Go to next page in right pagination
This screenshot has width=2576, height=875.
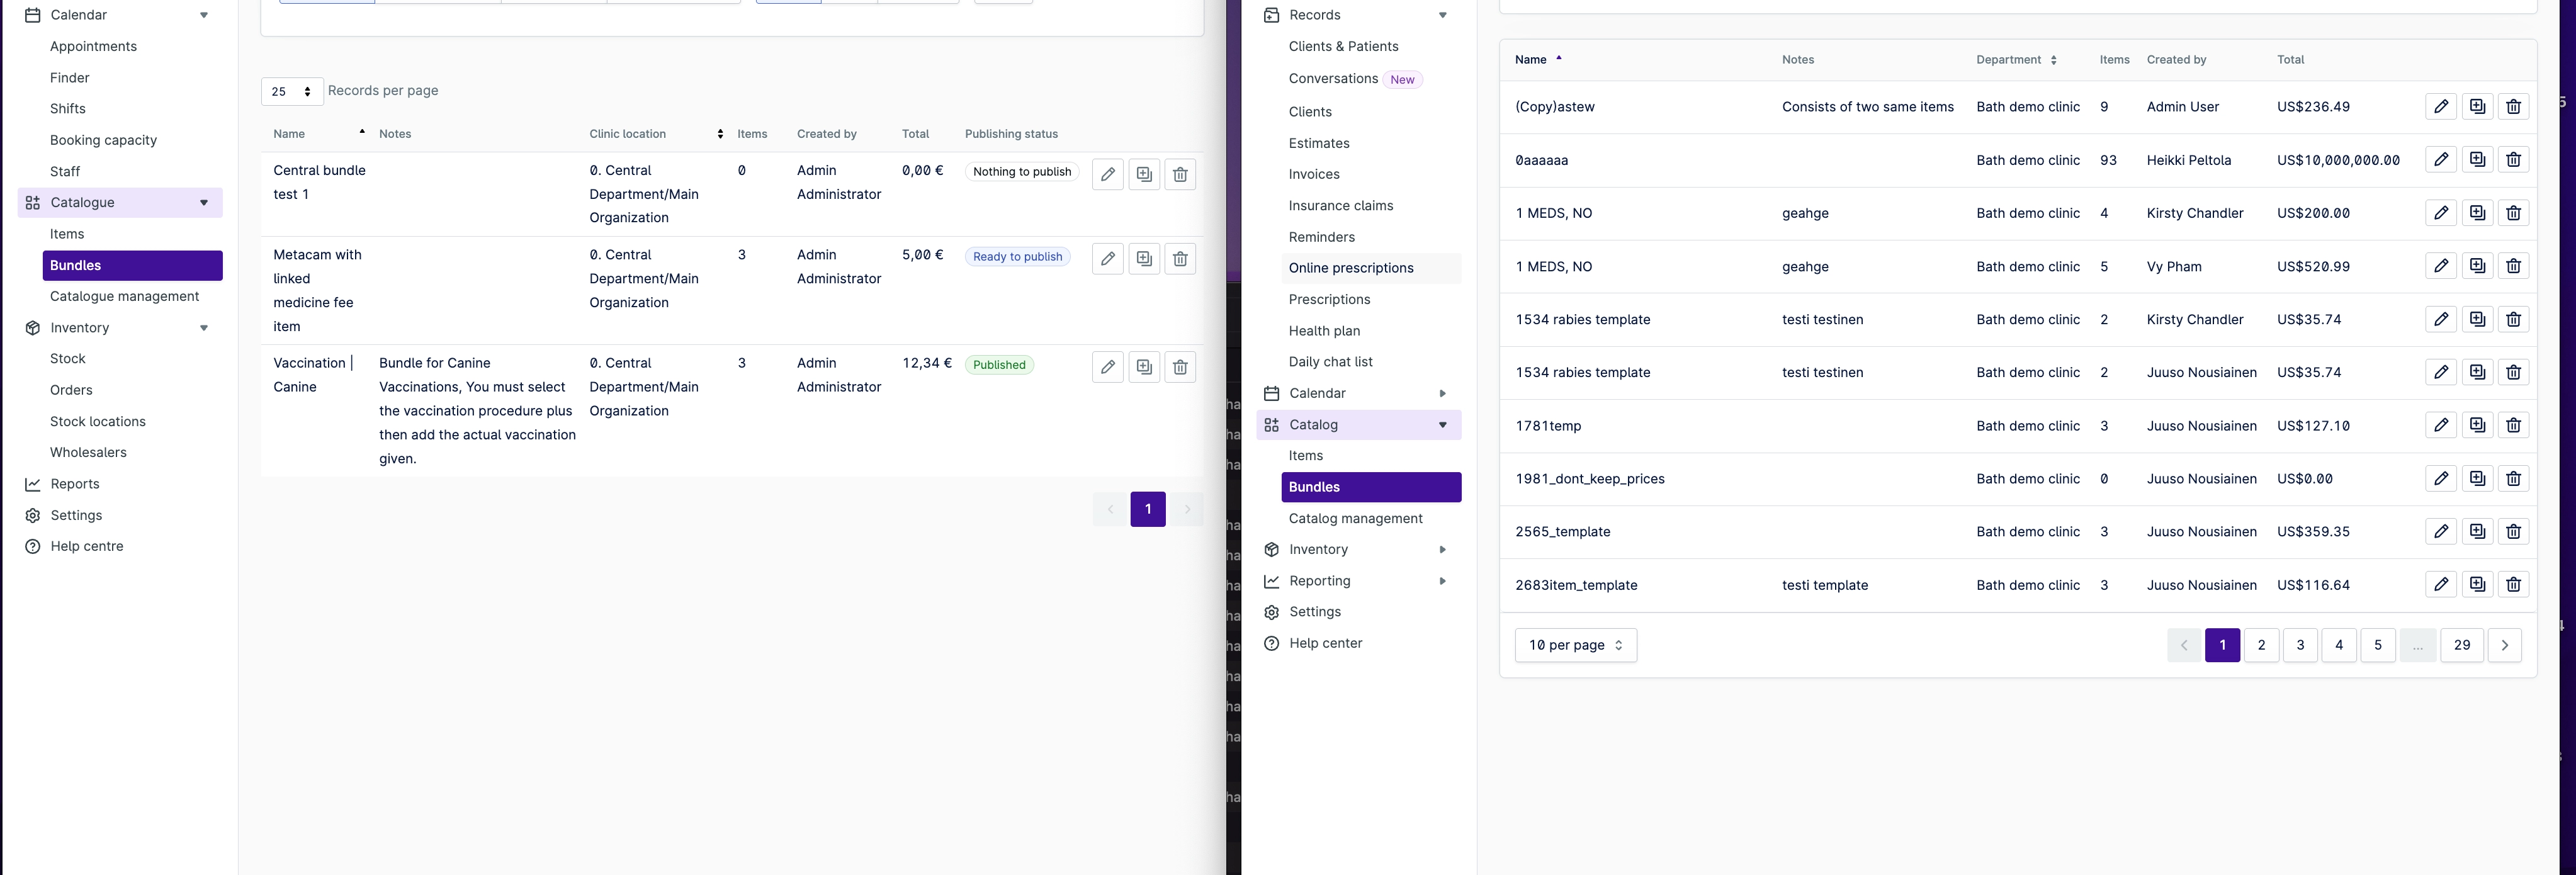tap(2505, 645)
